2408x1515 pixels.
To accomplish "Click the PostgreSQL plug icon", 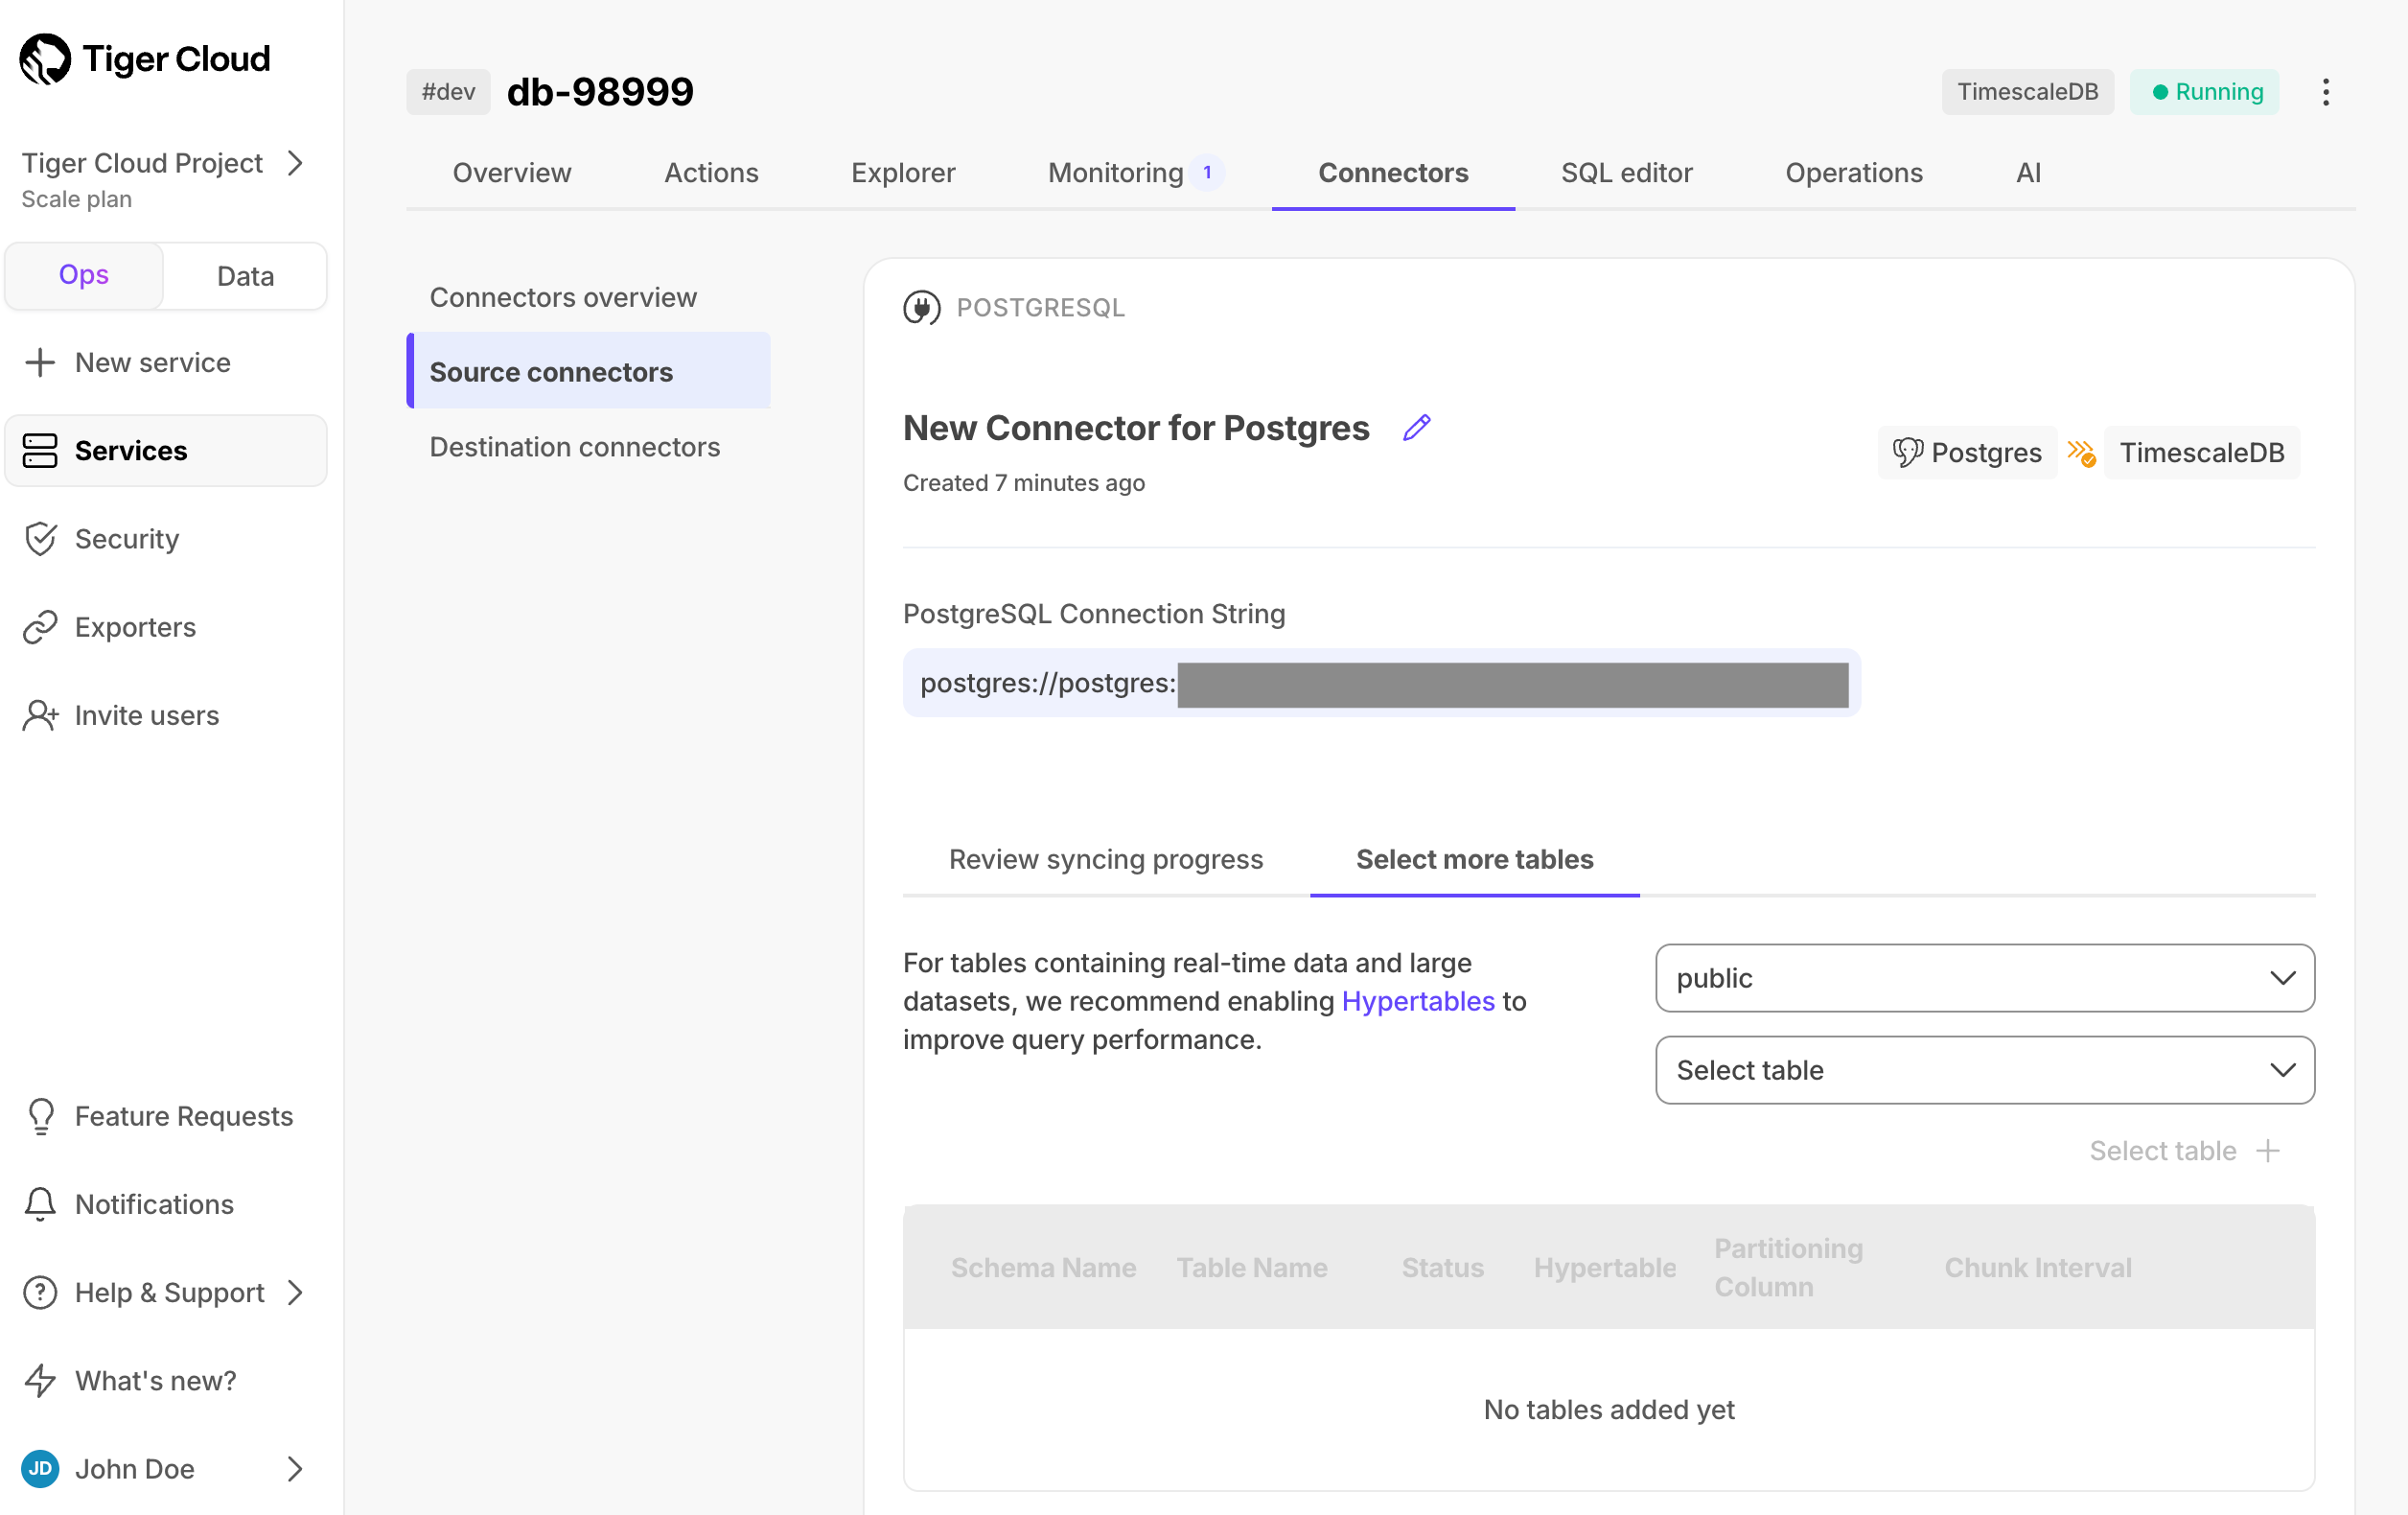I will click(x=921, y=308).
